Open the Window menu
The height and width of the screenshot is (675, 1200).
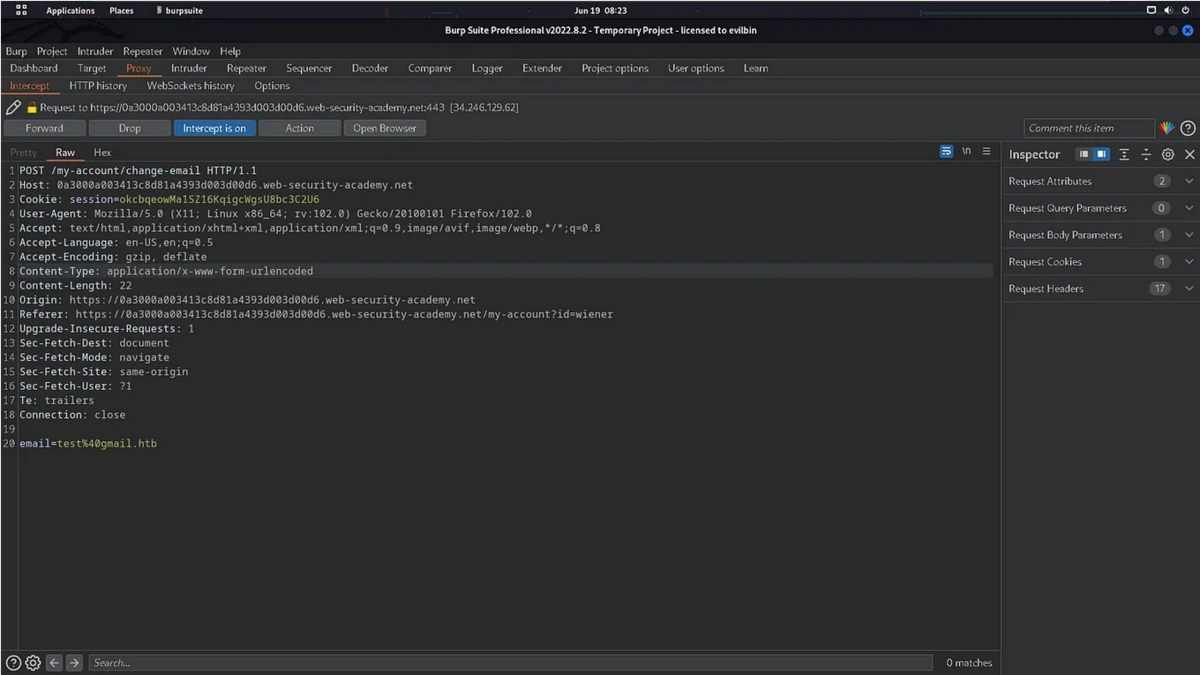191,51
